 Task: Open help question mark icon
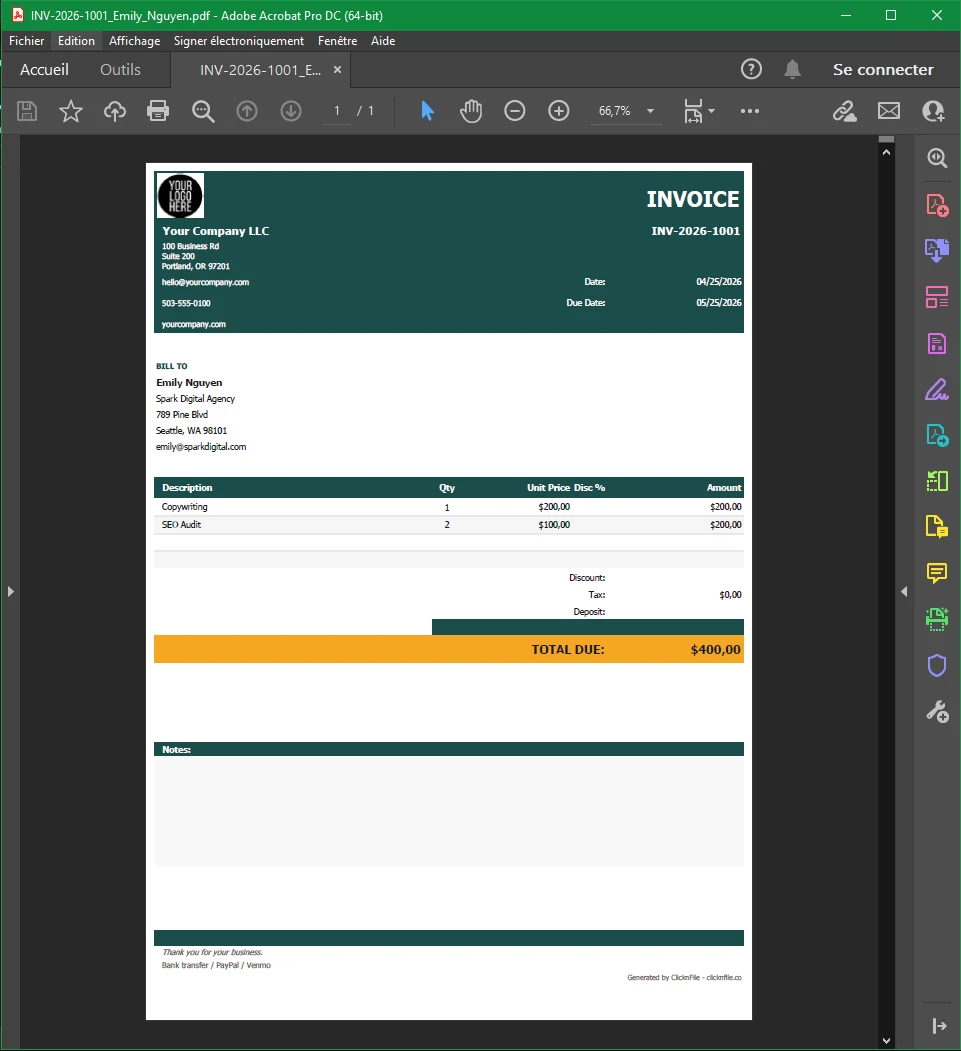point(751,69)
